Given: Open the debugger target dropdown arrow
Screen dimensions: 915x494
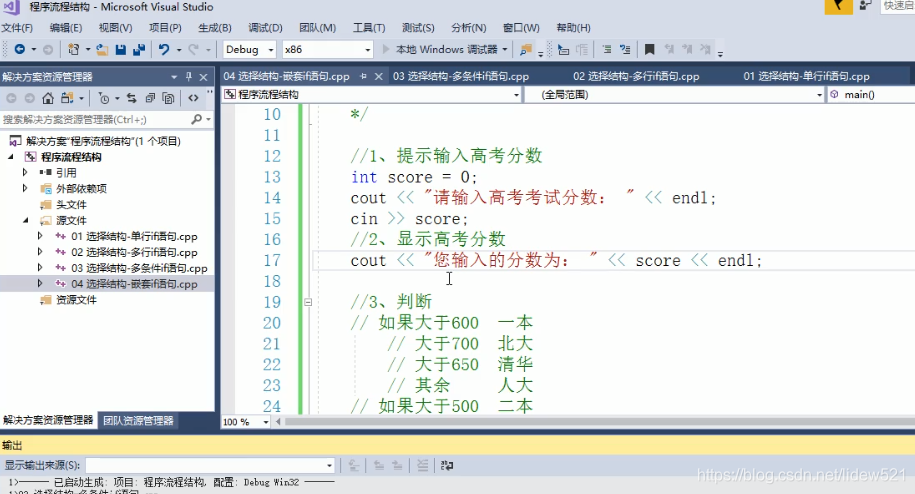Looking at the screenshot, I should click(x=505, y=50).
